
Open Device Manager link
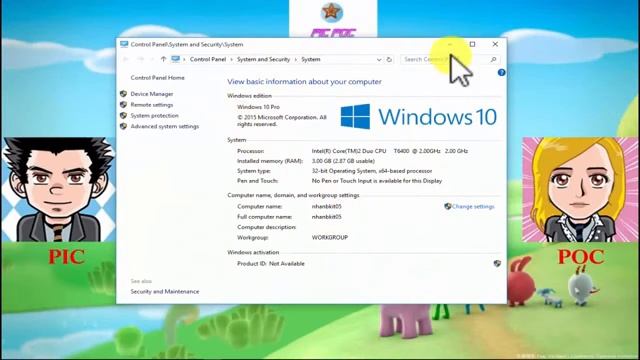(x=152, y=94)
